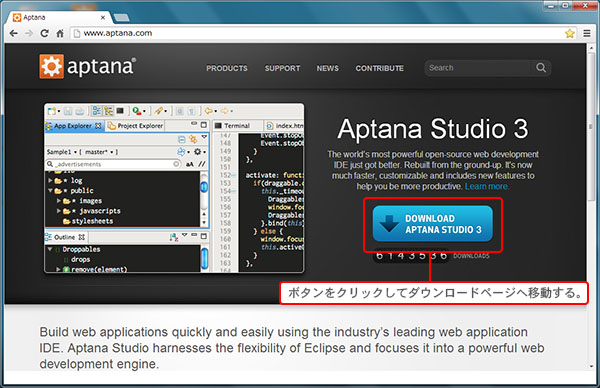Click the browser forward arrow
The width and height of the screenshot is (600, 388).
point(29,33)
